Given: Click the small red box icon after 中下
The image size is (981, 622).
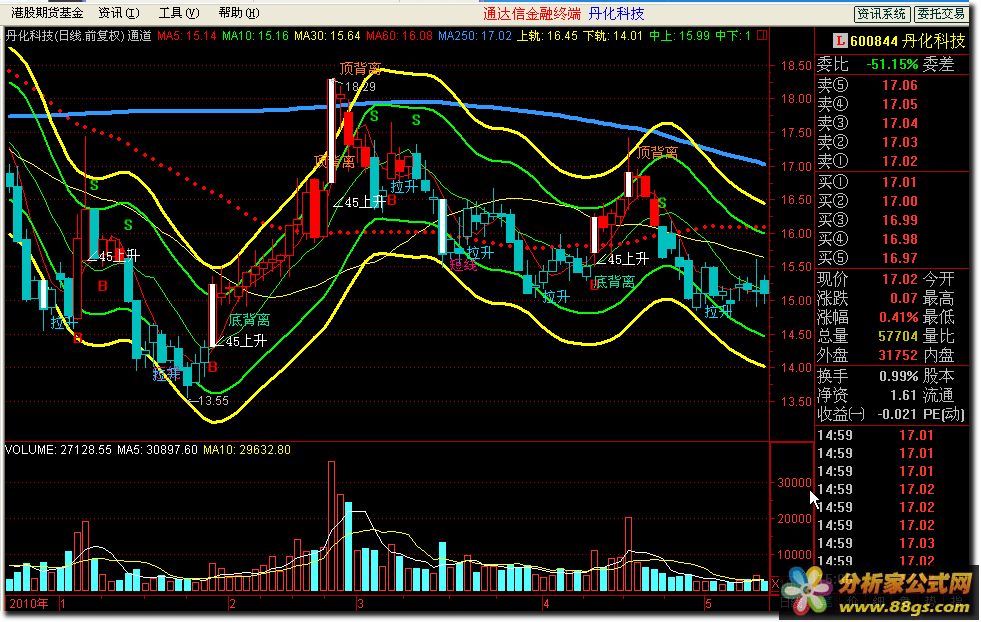Looking at the screenshot, I should [x=761, y=36].
